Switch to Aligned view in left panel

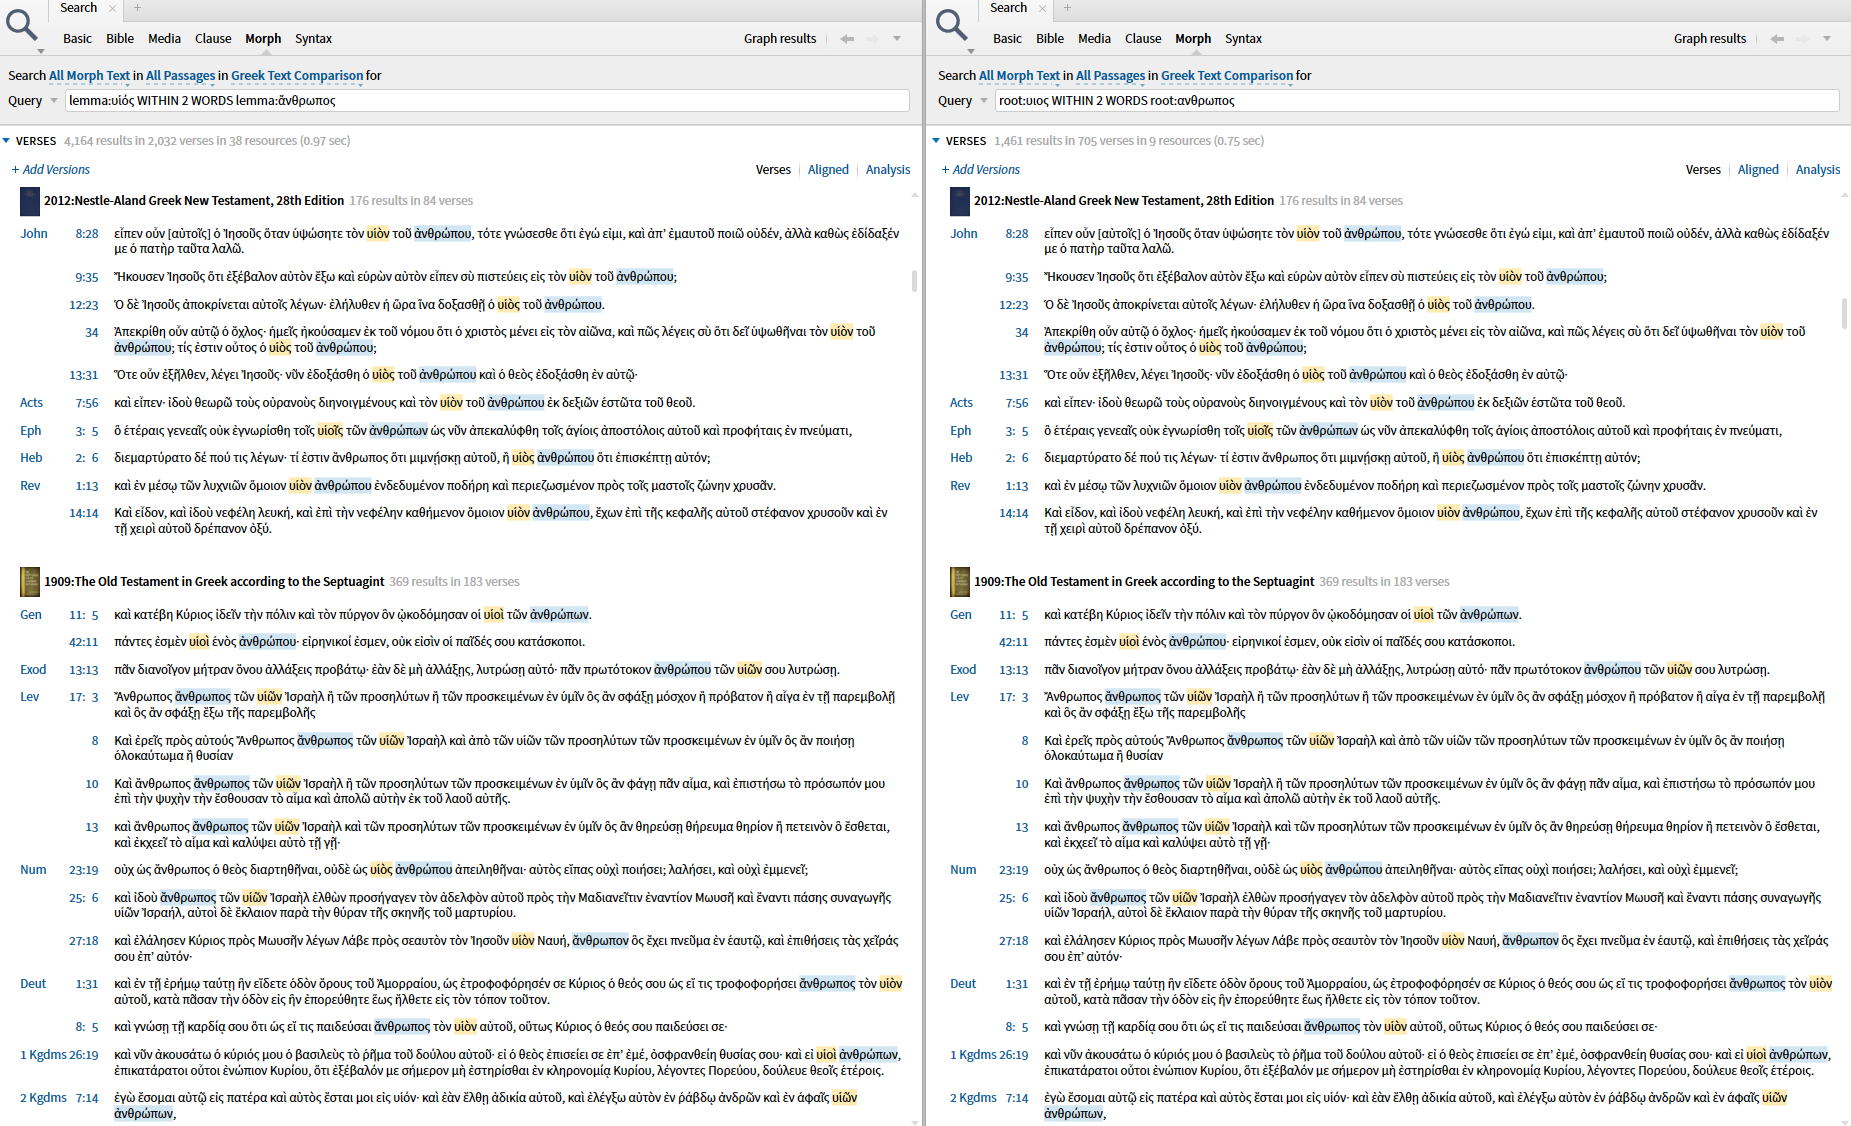click(828, 170)
